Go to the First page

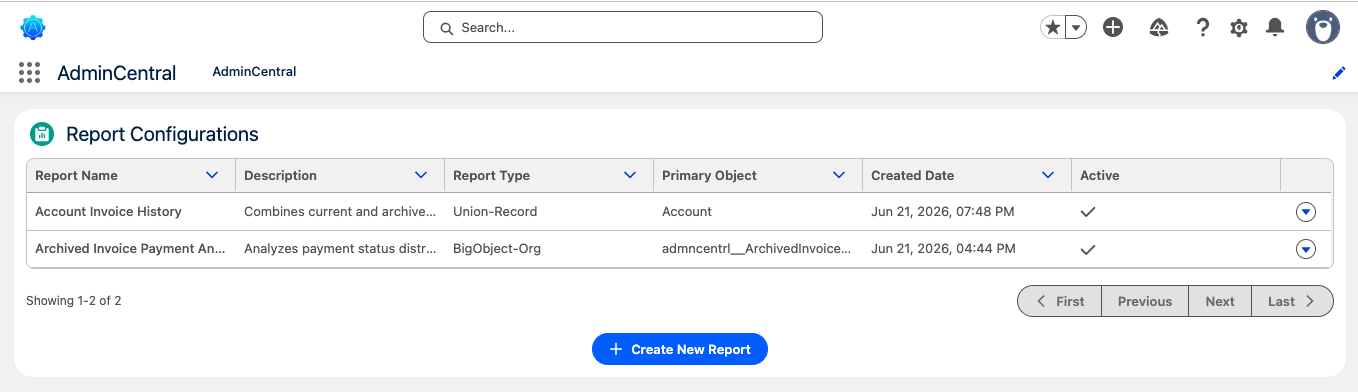coord(1060,301)
